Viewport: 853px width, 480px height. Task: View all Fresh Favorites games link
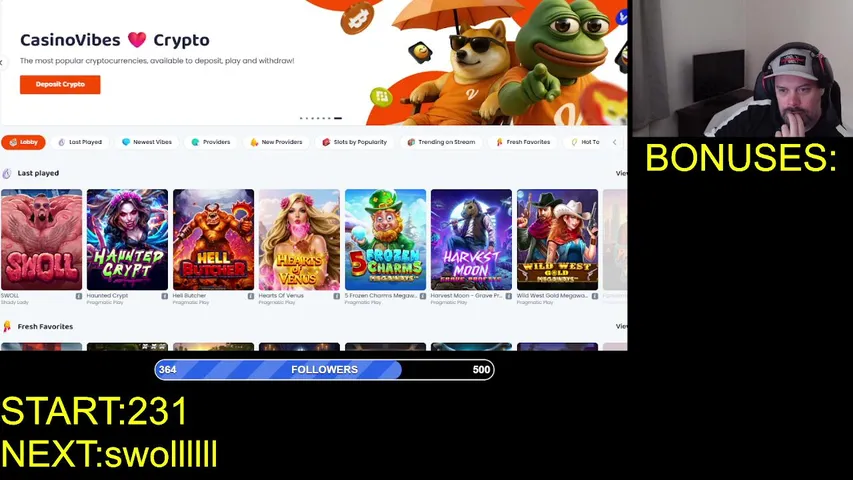coord(621,327)
